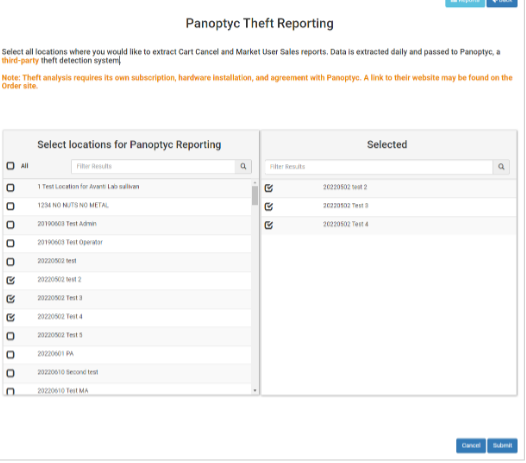The image size is (526, 463).
Task: Check the 20220601 PA checkbox
Action: [x=10, y=354]
